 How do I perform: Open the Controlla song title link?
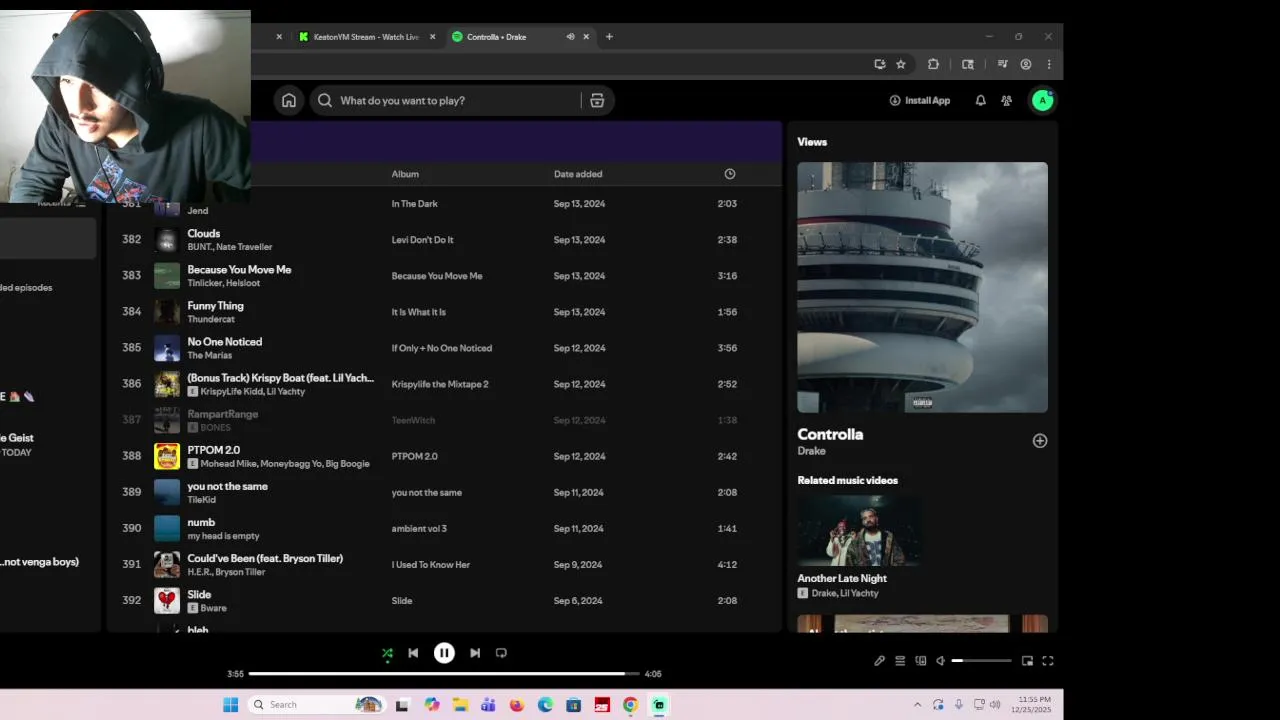pos(830,434)
